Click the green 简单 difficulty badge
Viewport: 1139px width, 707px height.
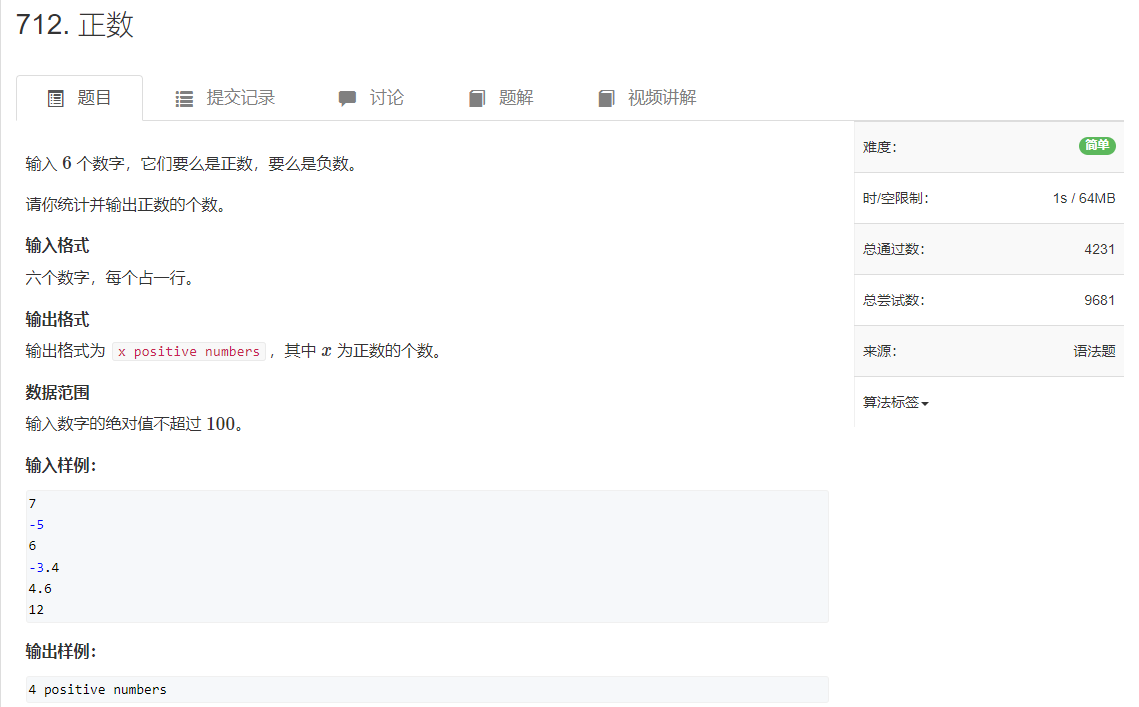1097,146
